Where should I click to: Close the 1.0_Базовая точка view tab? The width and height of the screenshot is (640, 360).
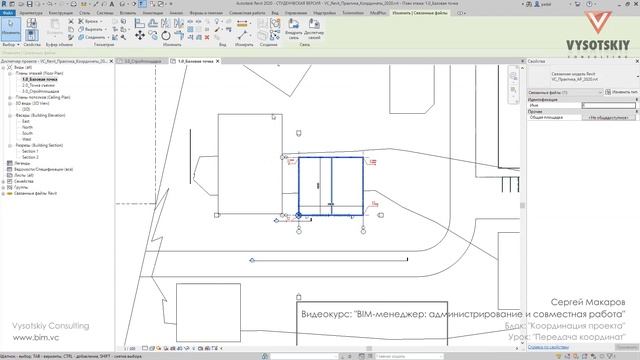tap(218, 61)
